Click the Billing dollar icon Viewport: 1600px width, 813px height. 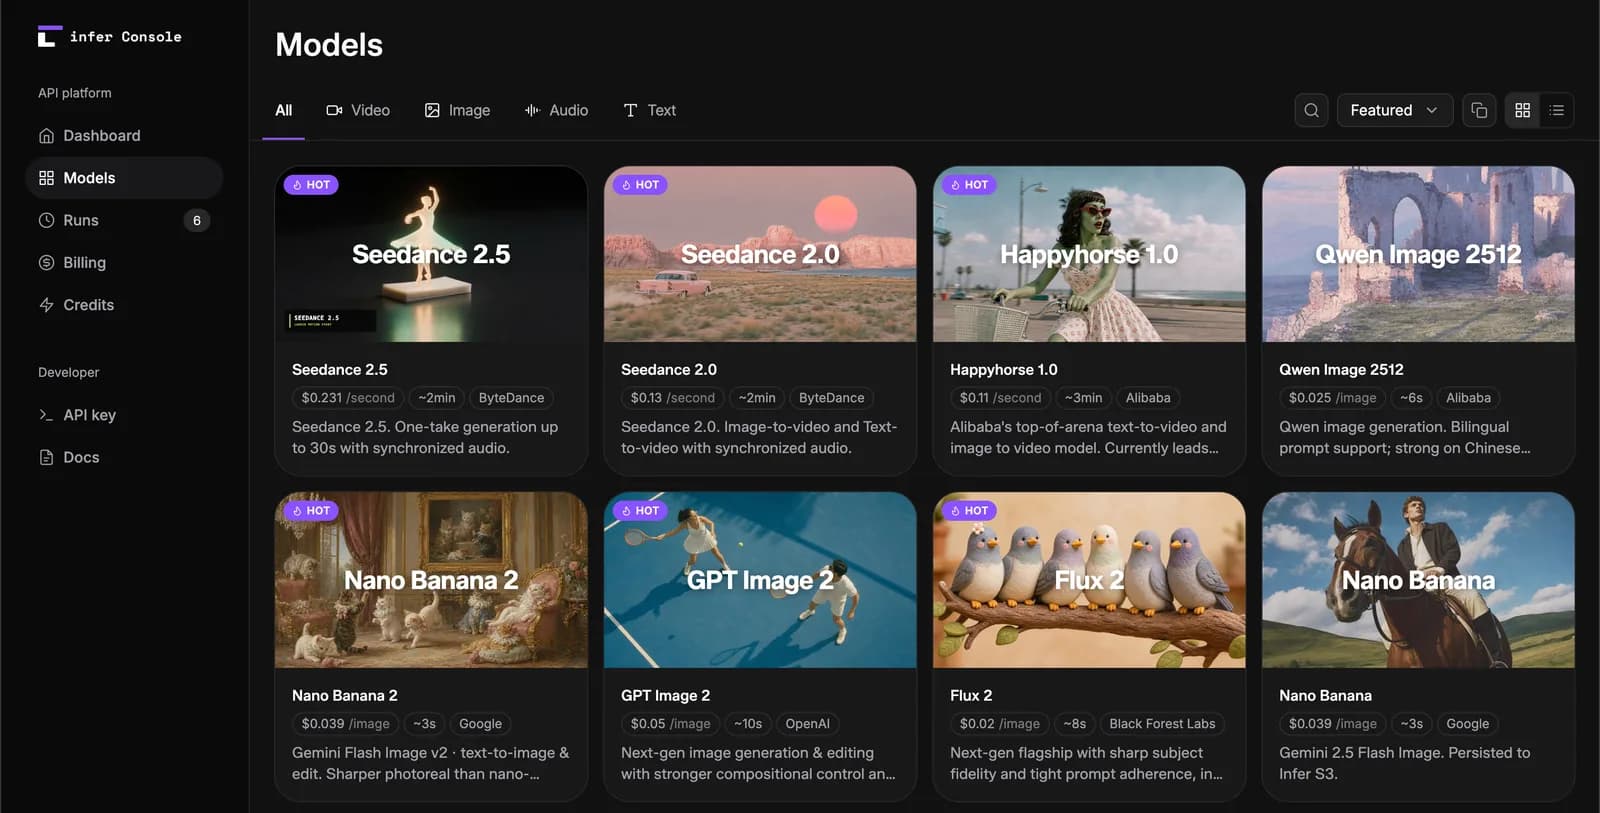click(x=46, y=262)
